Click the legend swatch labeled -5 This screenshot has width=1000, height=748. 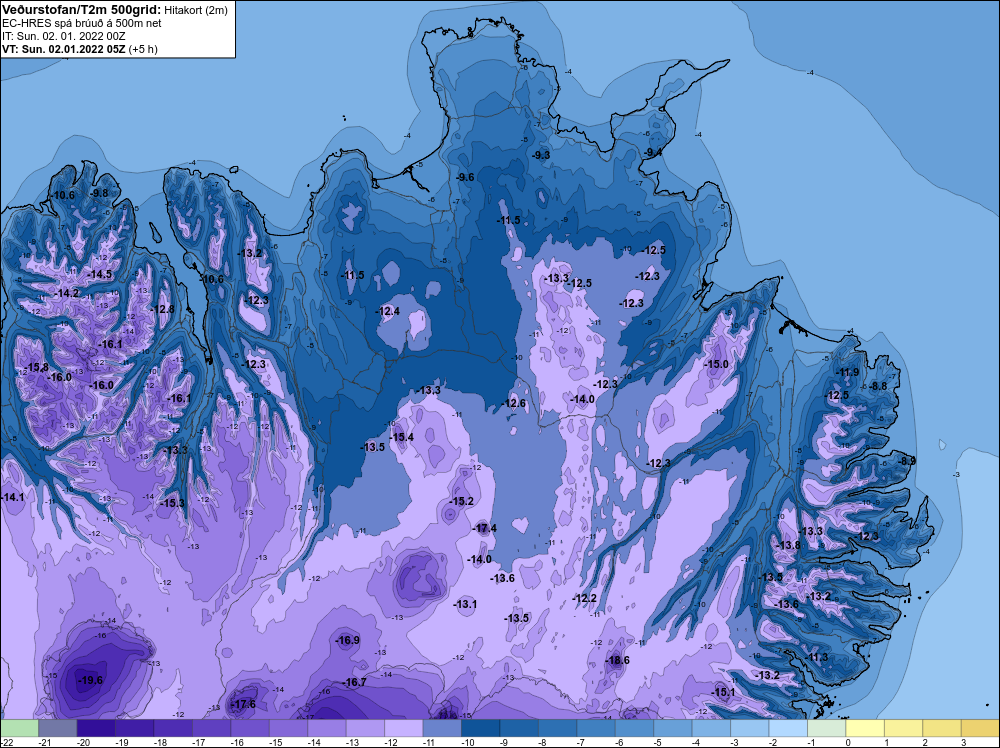(673, 728)
